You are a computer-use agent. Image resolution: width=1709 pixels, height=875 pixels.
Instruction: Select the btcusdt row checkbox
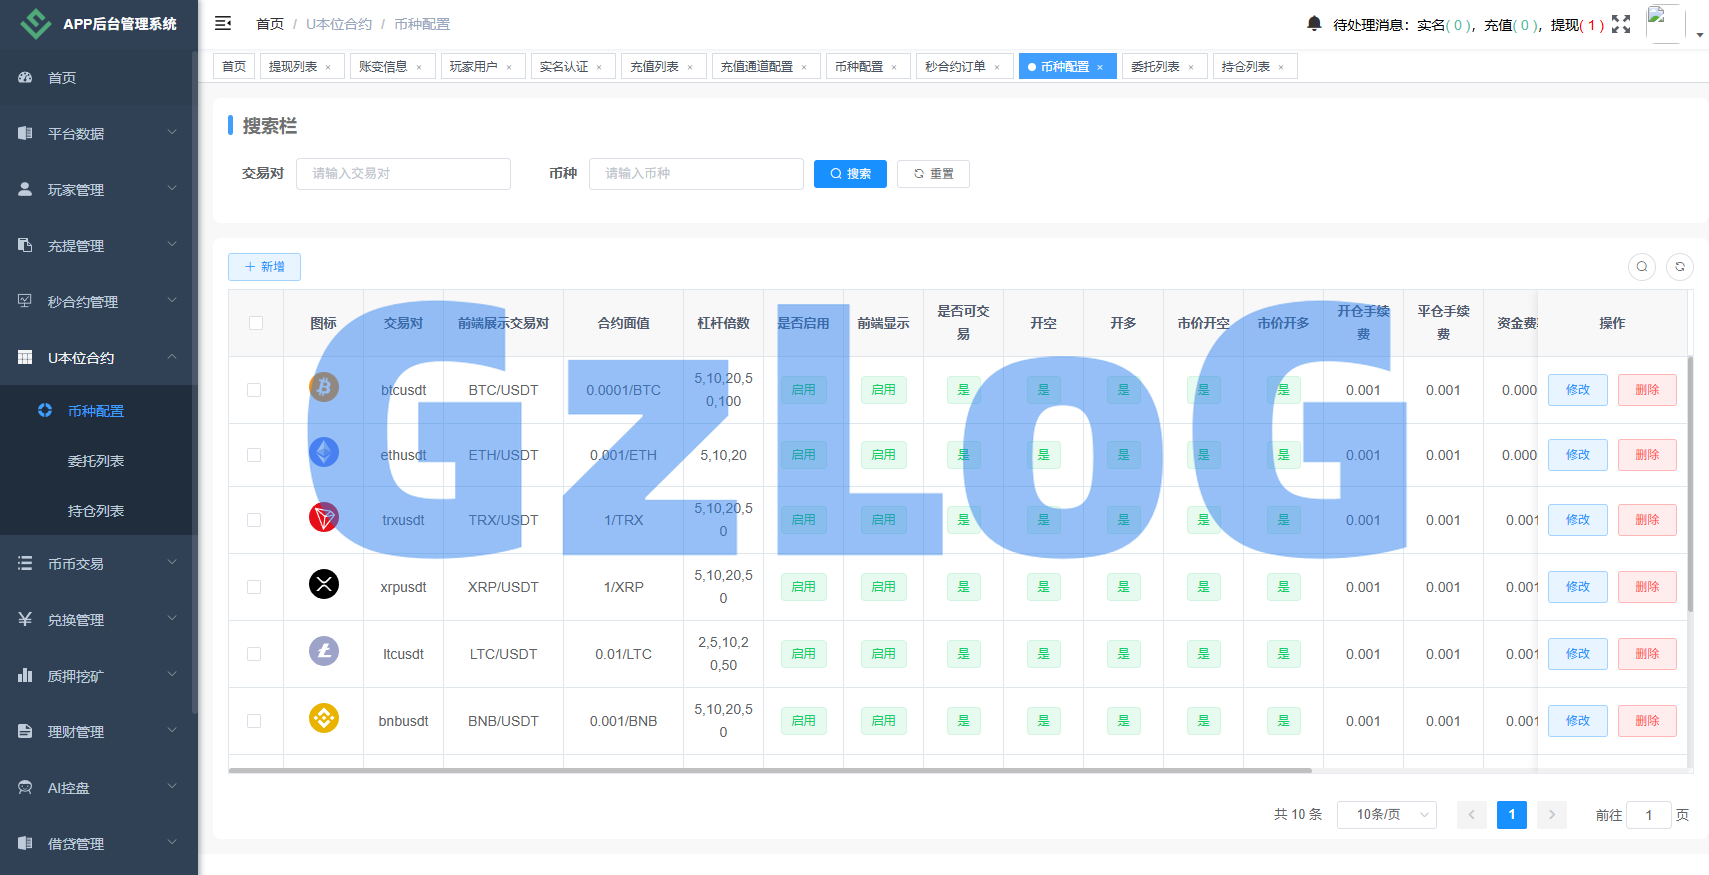[x=254, y=390]
